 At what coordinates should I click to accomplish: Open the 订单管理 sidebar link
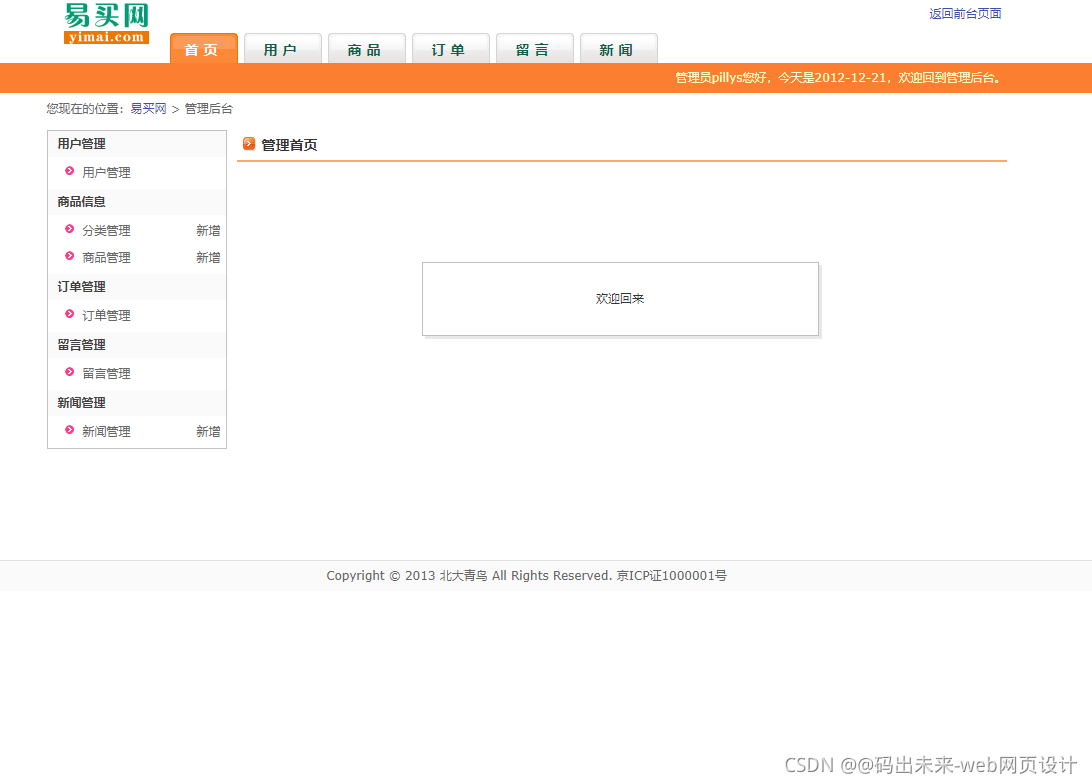106,315
